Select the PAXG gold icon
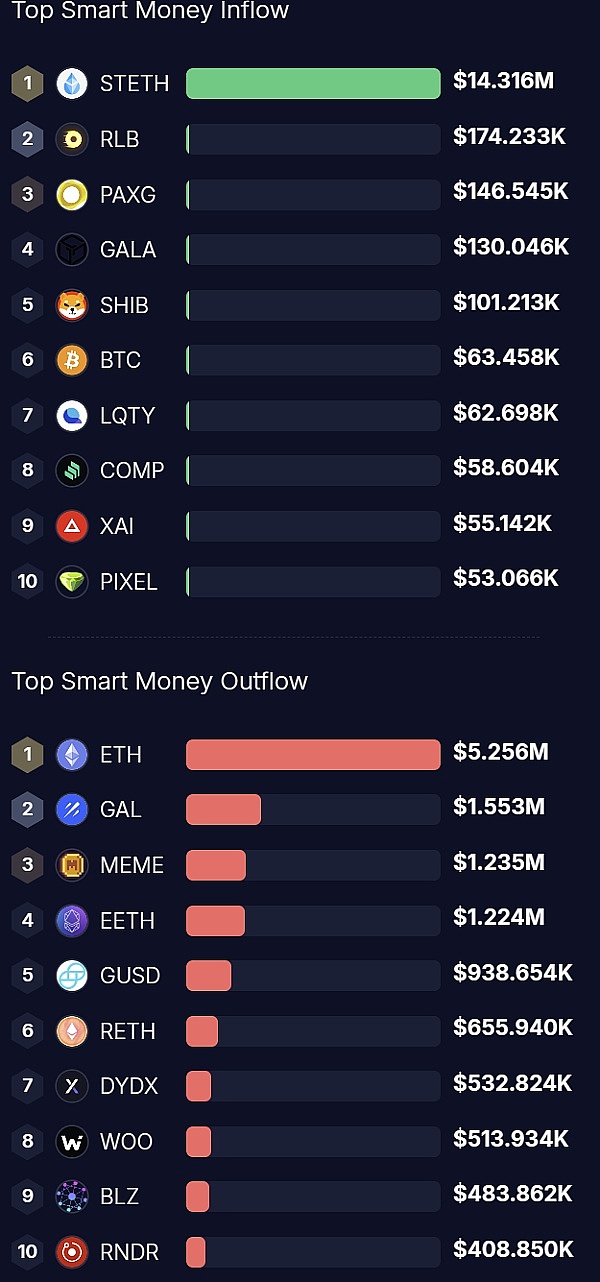This screenshot has width=600, height=1282. point(72,194)
